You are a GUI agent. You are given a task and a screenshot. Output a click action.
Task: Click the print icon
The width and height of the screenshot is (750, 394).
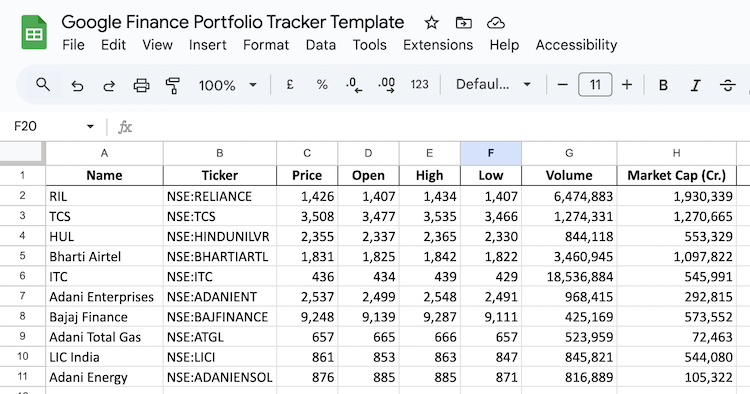point(141,86)
